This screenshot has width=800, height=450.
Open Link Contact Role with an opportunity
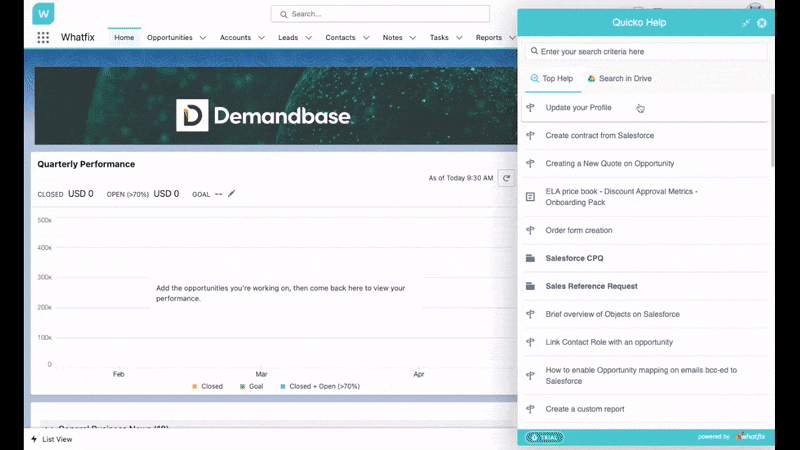click(644, 342)
